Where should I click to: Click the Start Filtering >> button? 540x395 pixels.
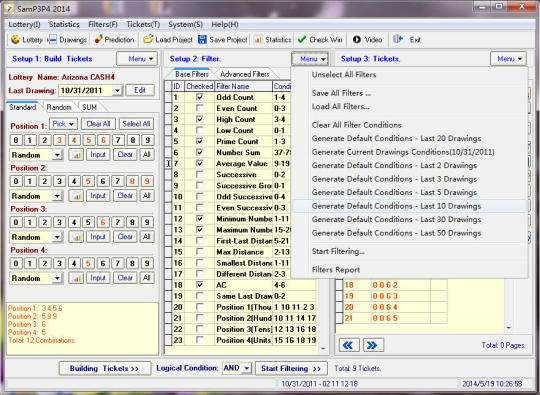pos(291,368)
